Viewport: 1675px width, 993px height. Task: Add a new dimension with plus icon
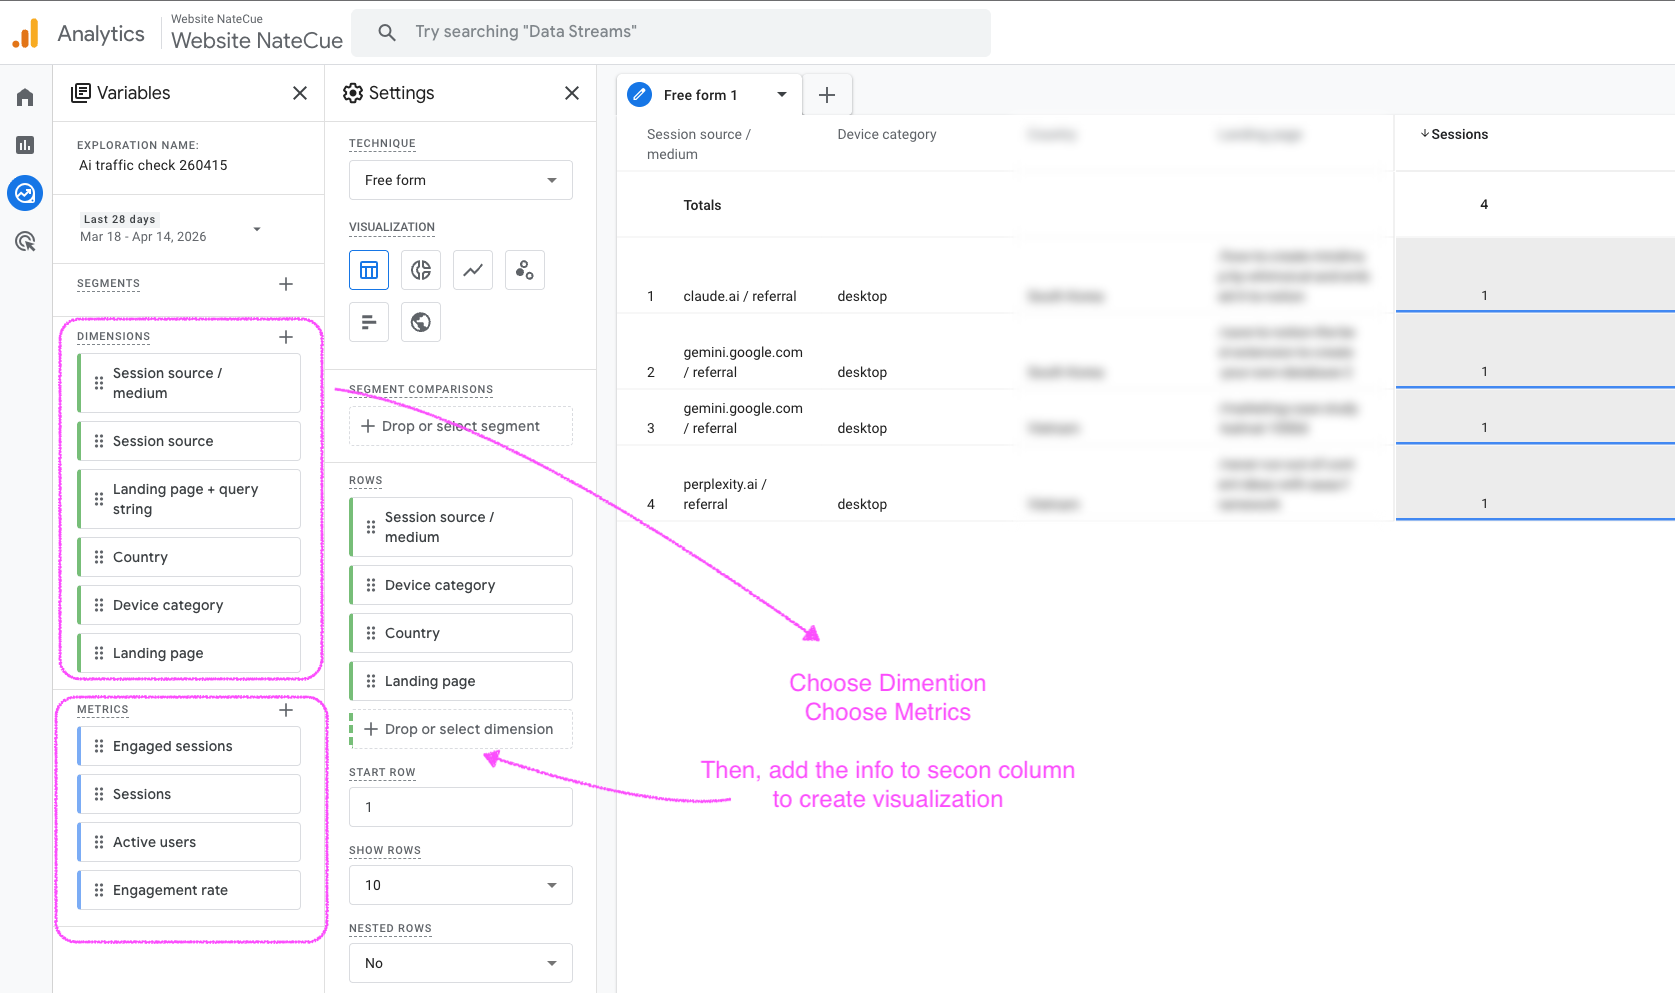coord(286,337)
